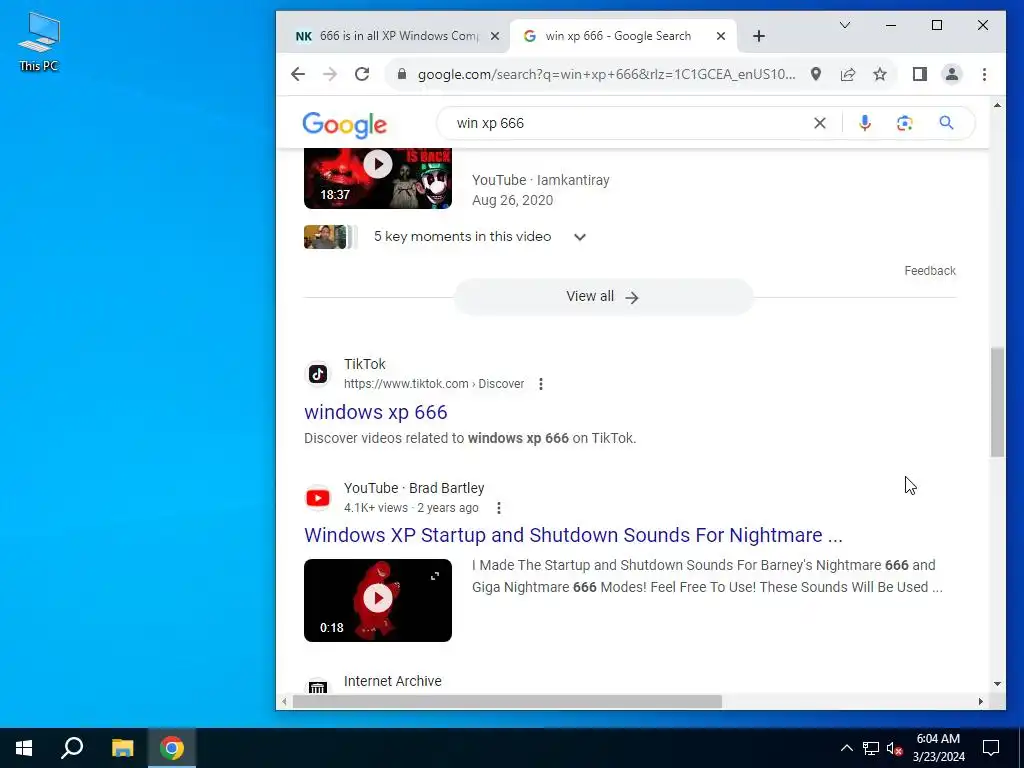
Task: Click the YouTube favicon for Brad Bartley
Action: click(x=318, y=498)
